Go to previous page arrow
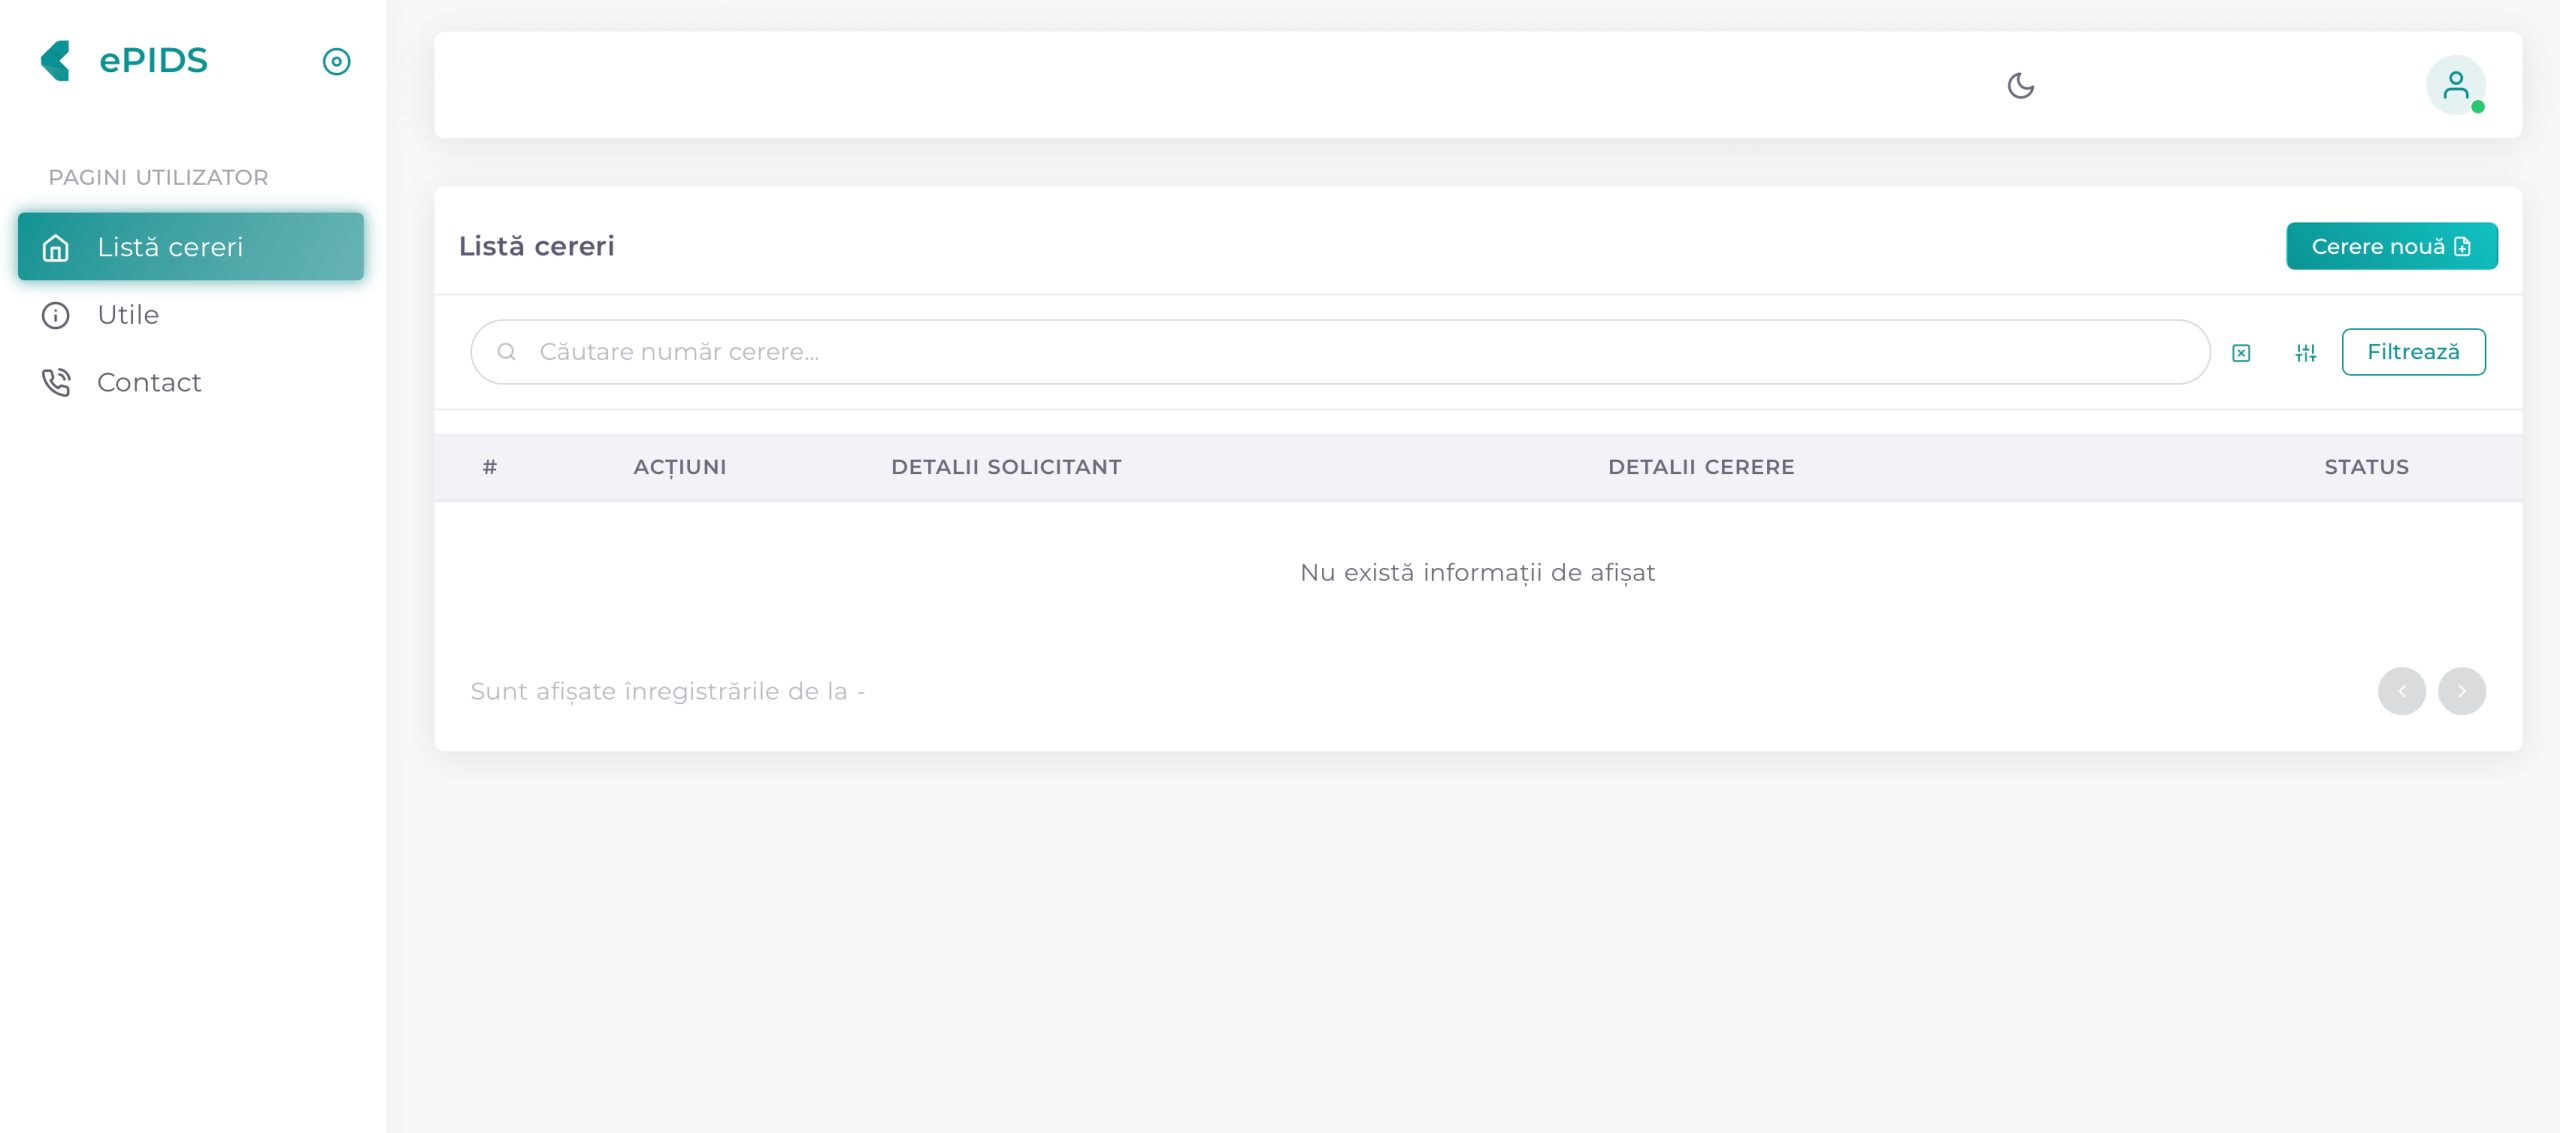Viewport: 2560px width, 1133px height. pyautogui.click(x=2401, y=691)
